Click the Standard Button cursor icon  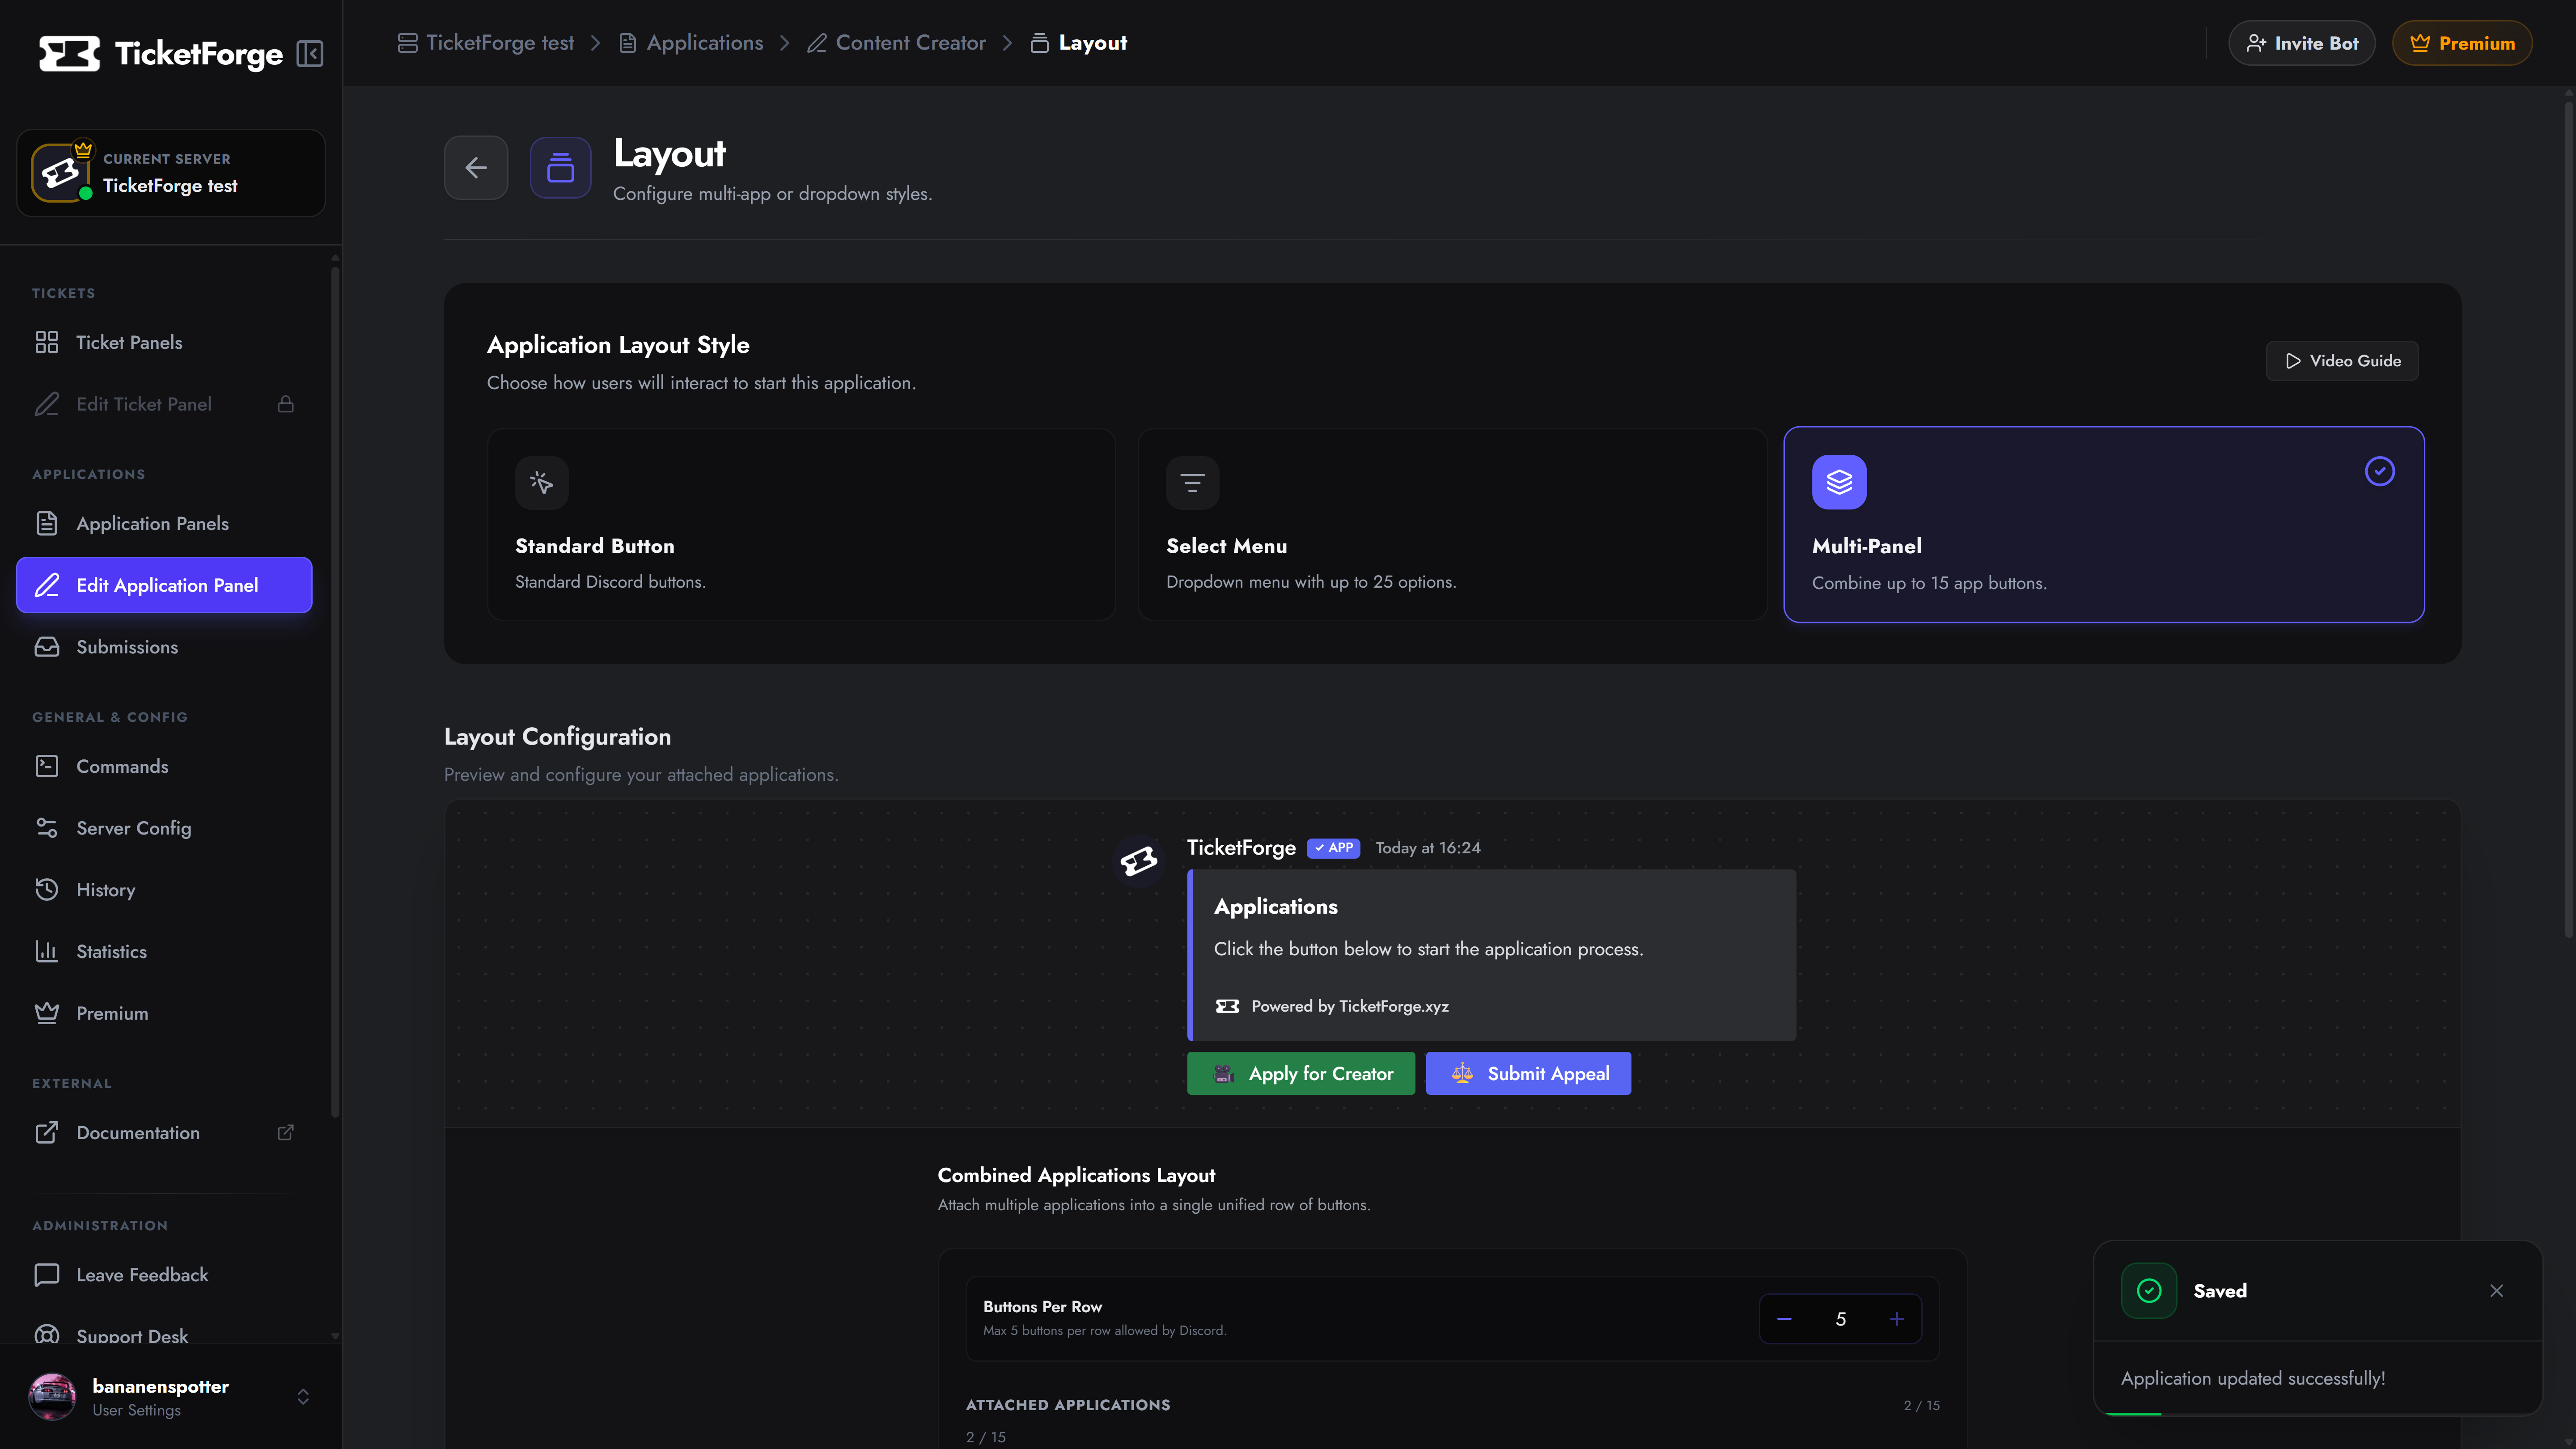pos(542,483)
